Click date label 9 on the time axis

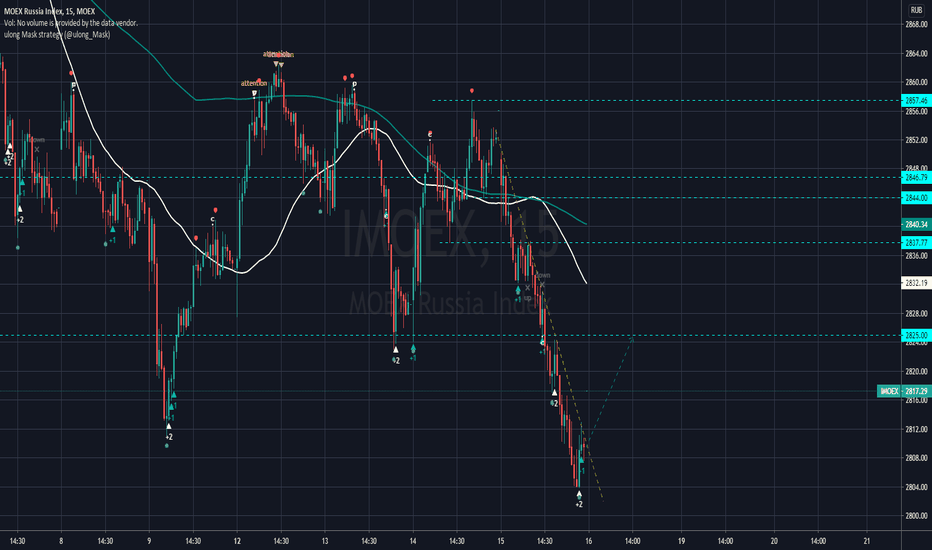click(149, 541)
